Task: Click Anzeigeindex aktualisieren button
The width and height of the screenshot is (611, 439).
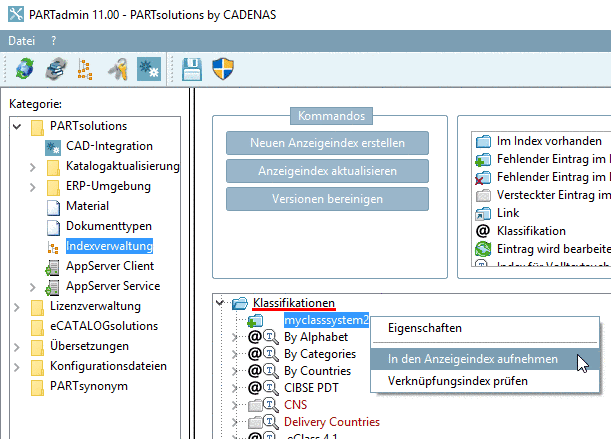Action: pos(327,171)
